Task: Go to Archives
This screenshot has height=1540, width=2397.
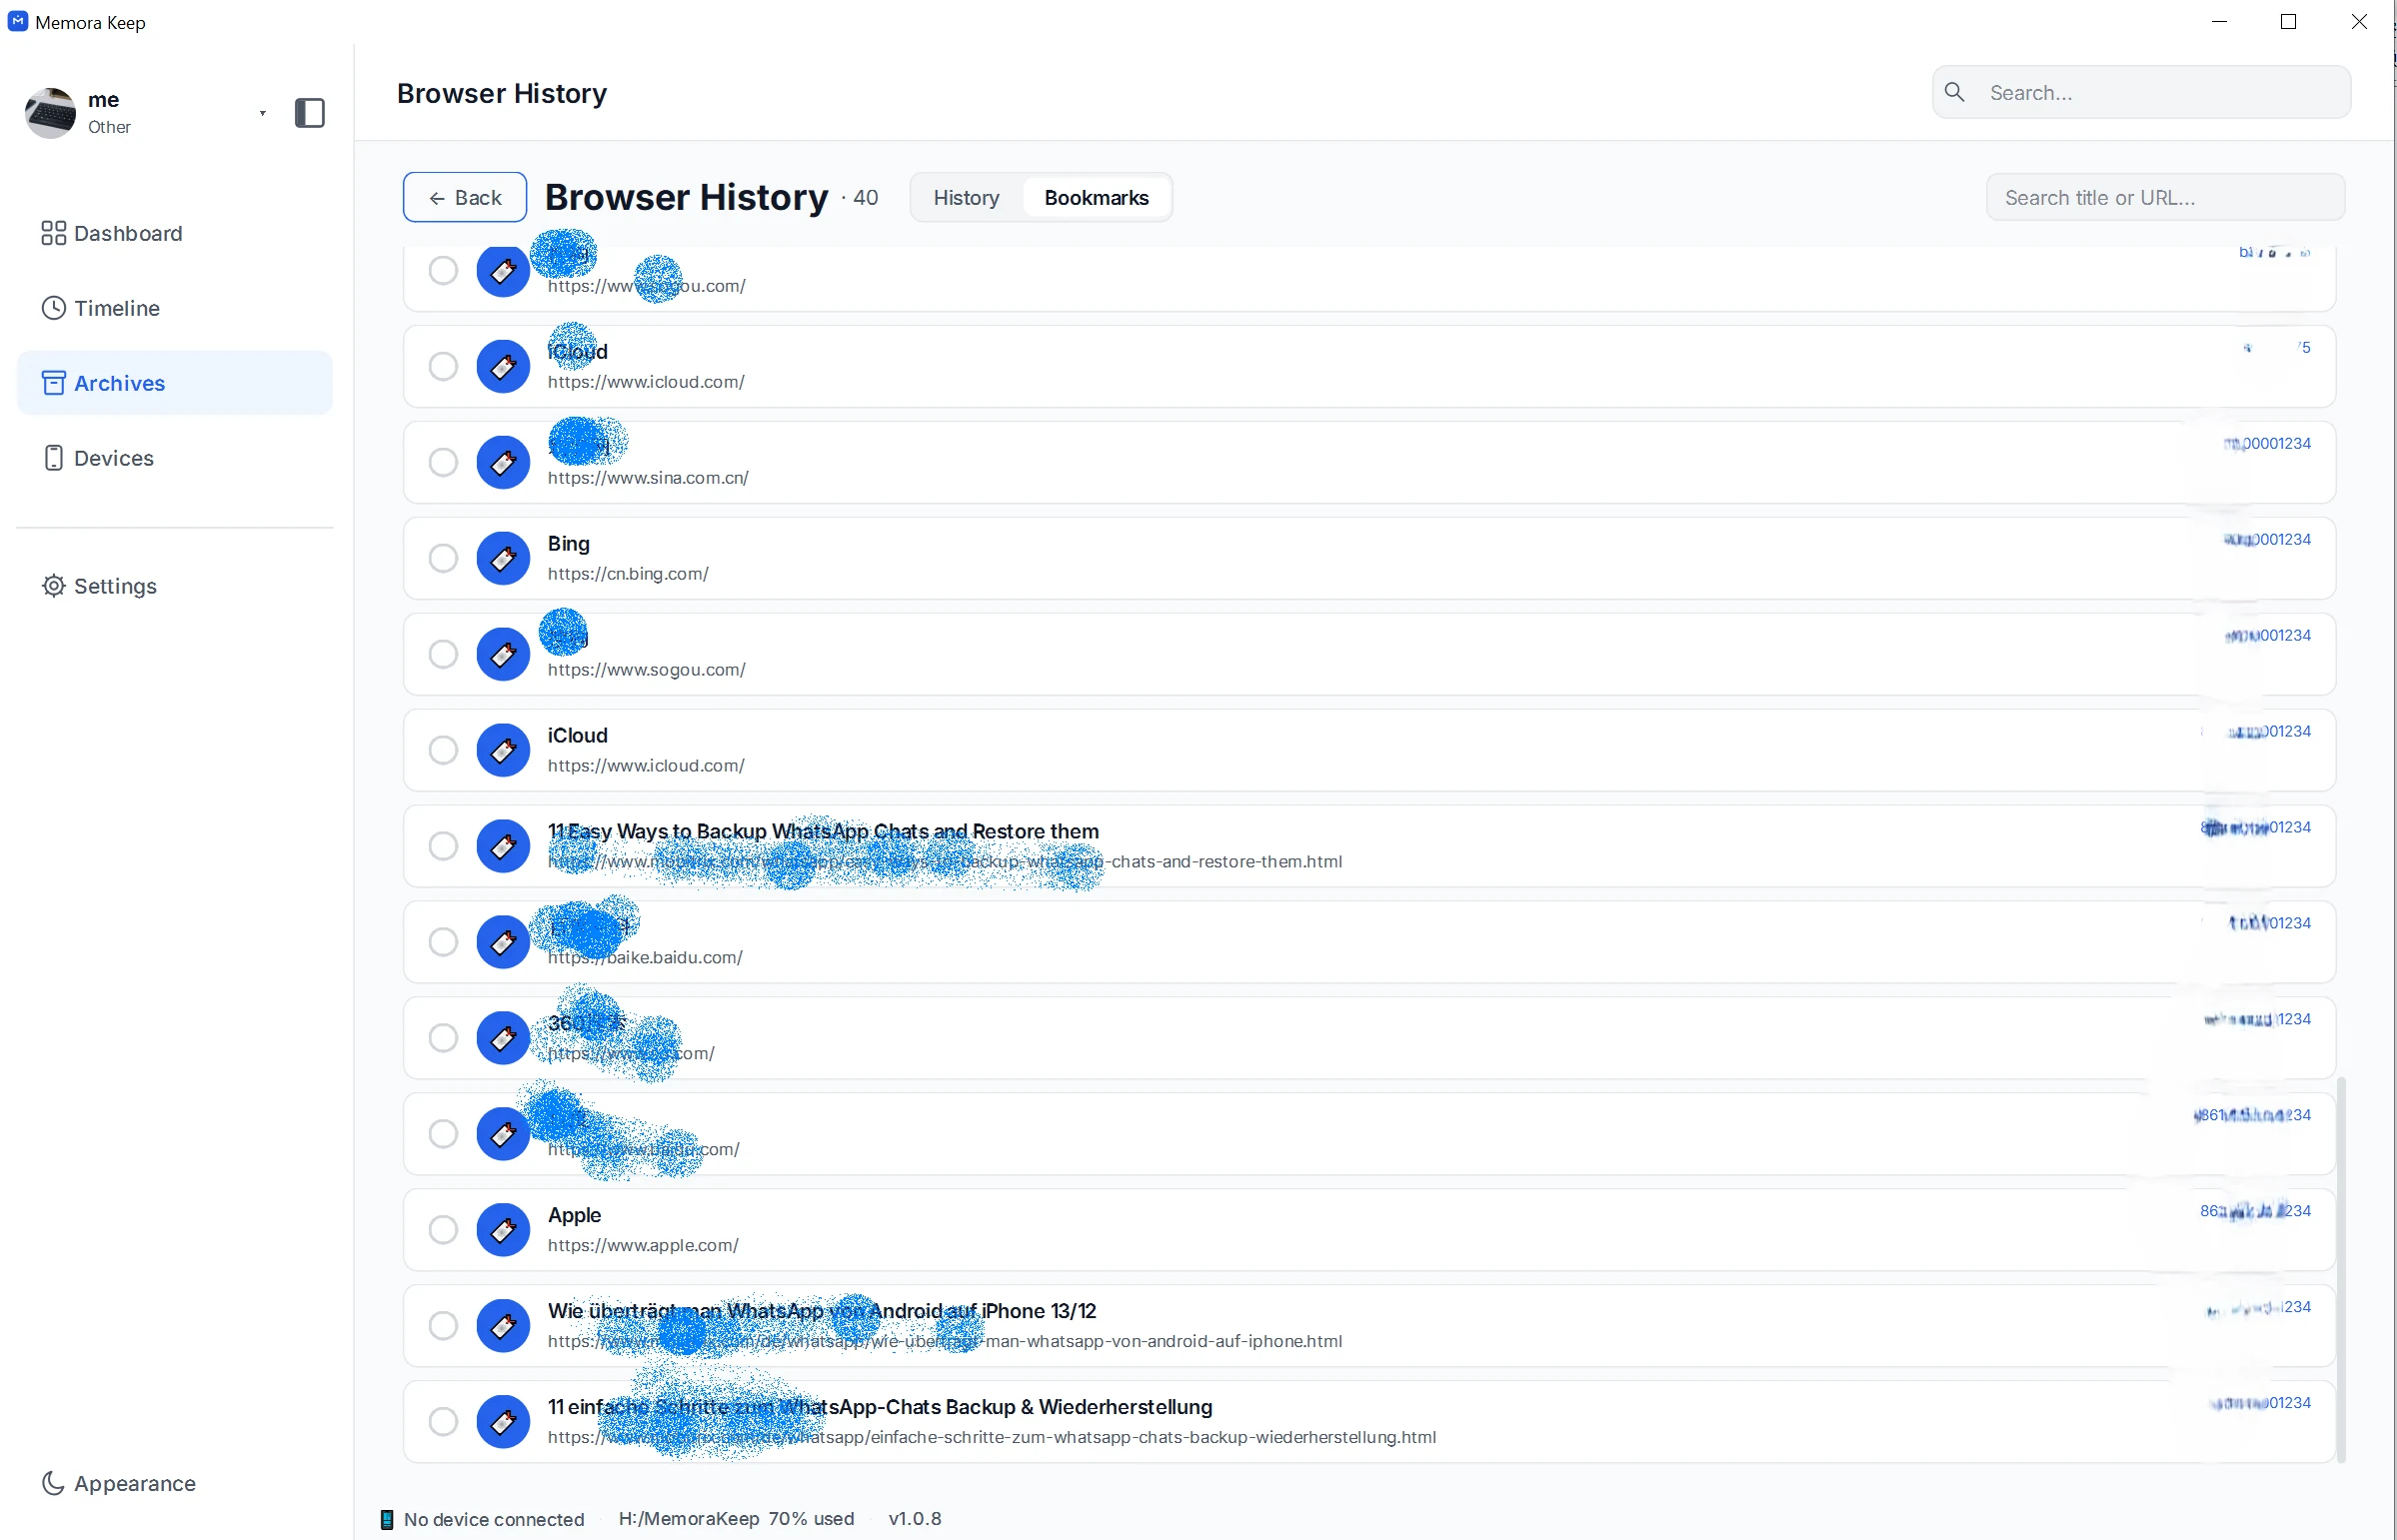Action: [x=174, y=383]
